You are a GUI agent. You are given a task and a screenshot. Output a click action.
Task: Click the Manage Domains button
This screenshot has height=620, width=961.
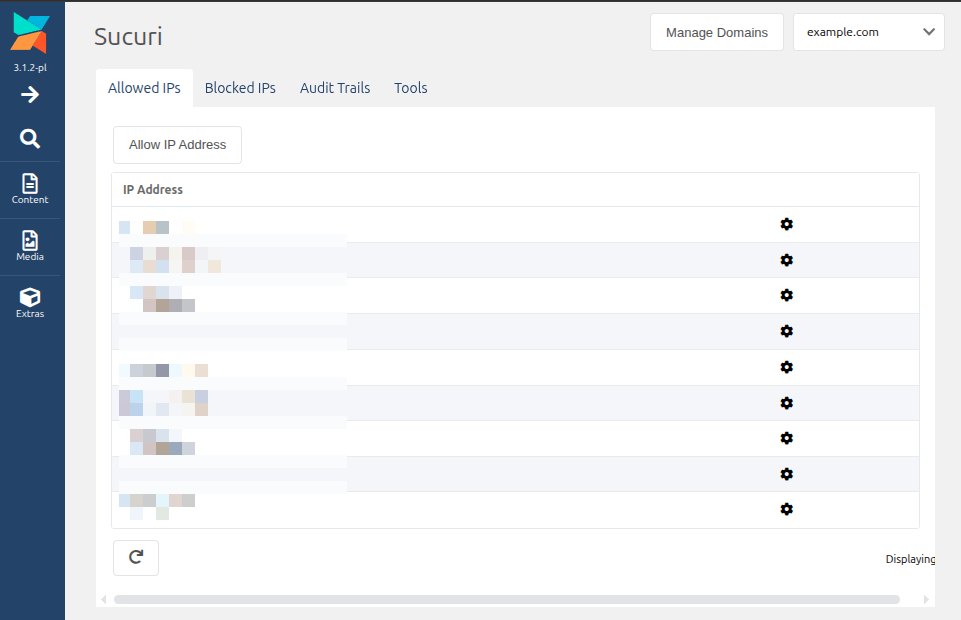716,32
